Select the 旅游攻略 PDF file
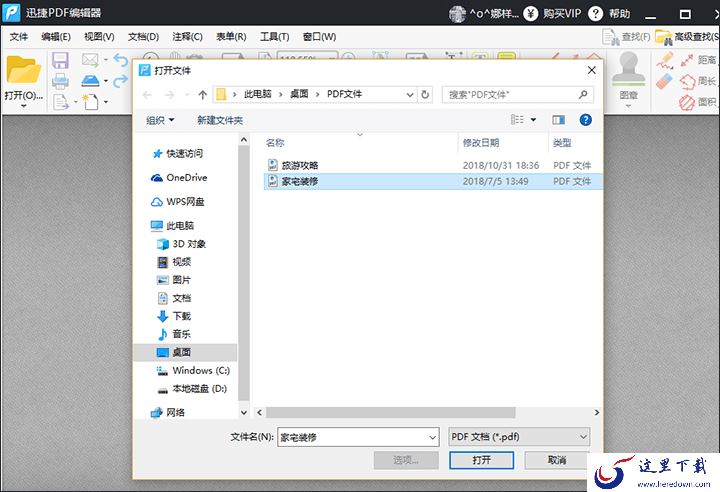This screenshot has height=492, width=720. (x=433, y=165)
